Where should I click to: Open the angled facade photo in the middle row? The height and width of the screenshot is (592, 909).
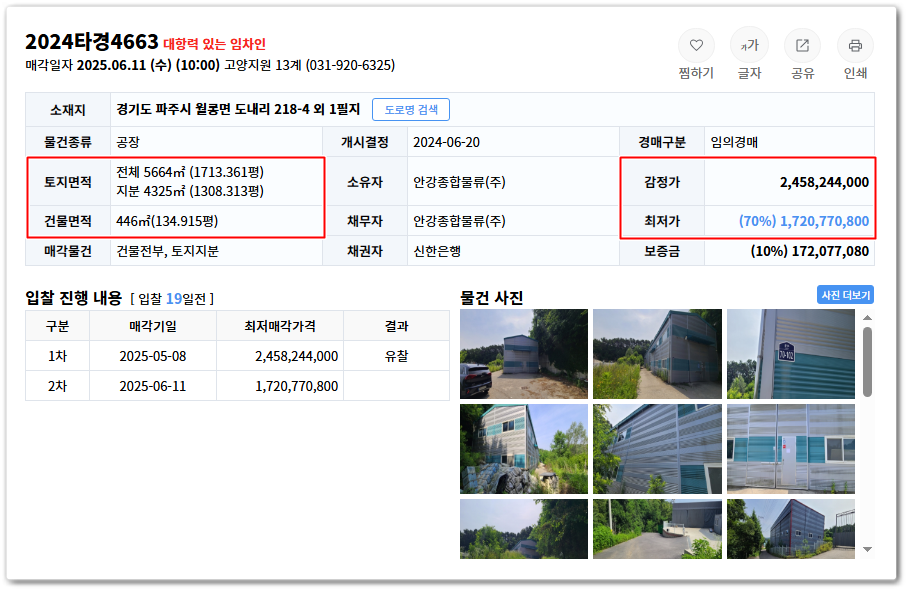(657, 449)
